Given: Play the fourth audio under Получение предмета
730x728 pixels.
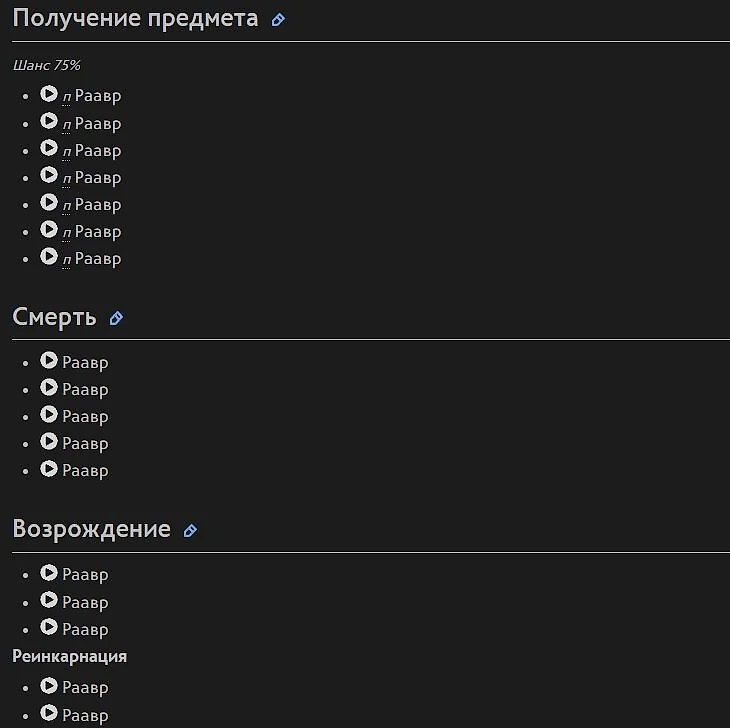Looking at the screenshot, I should [49, 175].
